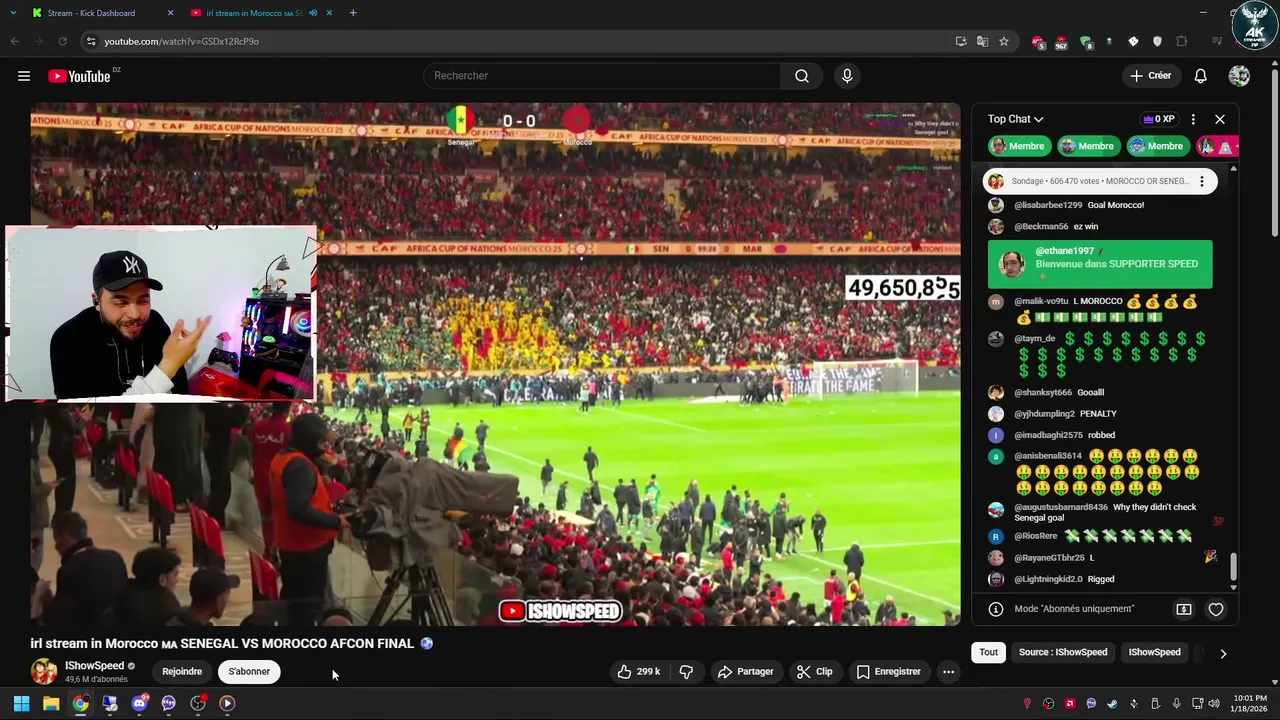Open the YouTube account avatar menu
The image size is (1280, 720).
point(1239,76)
